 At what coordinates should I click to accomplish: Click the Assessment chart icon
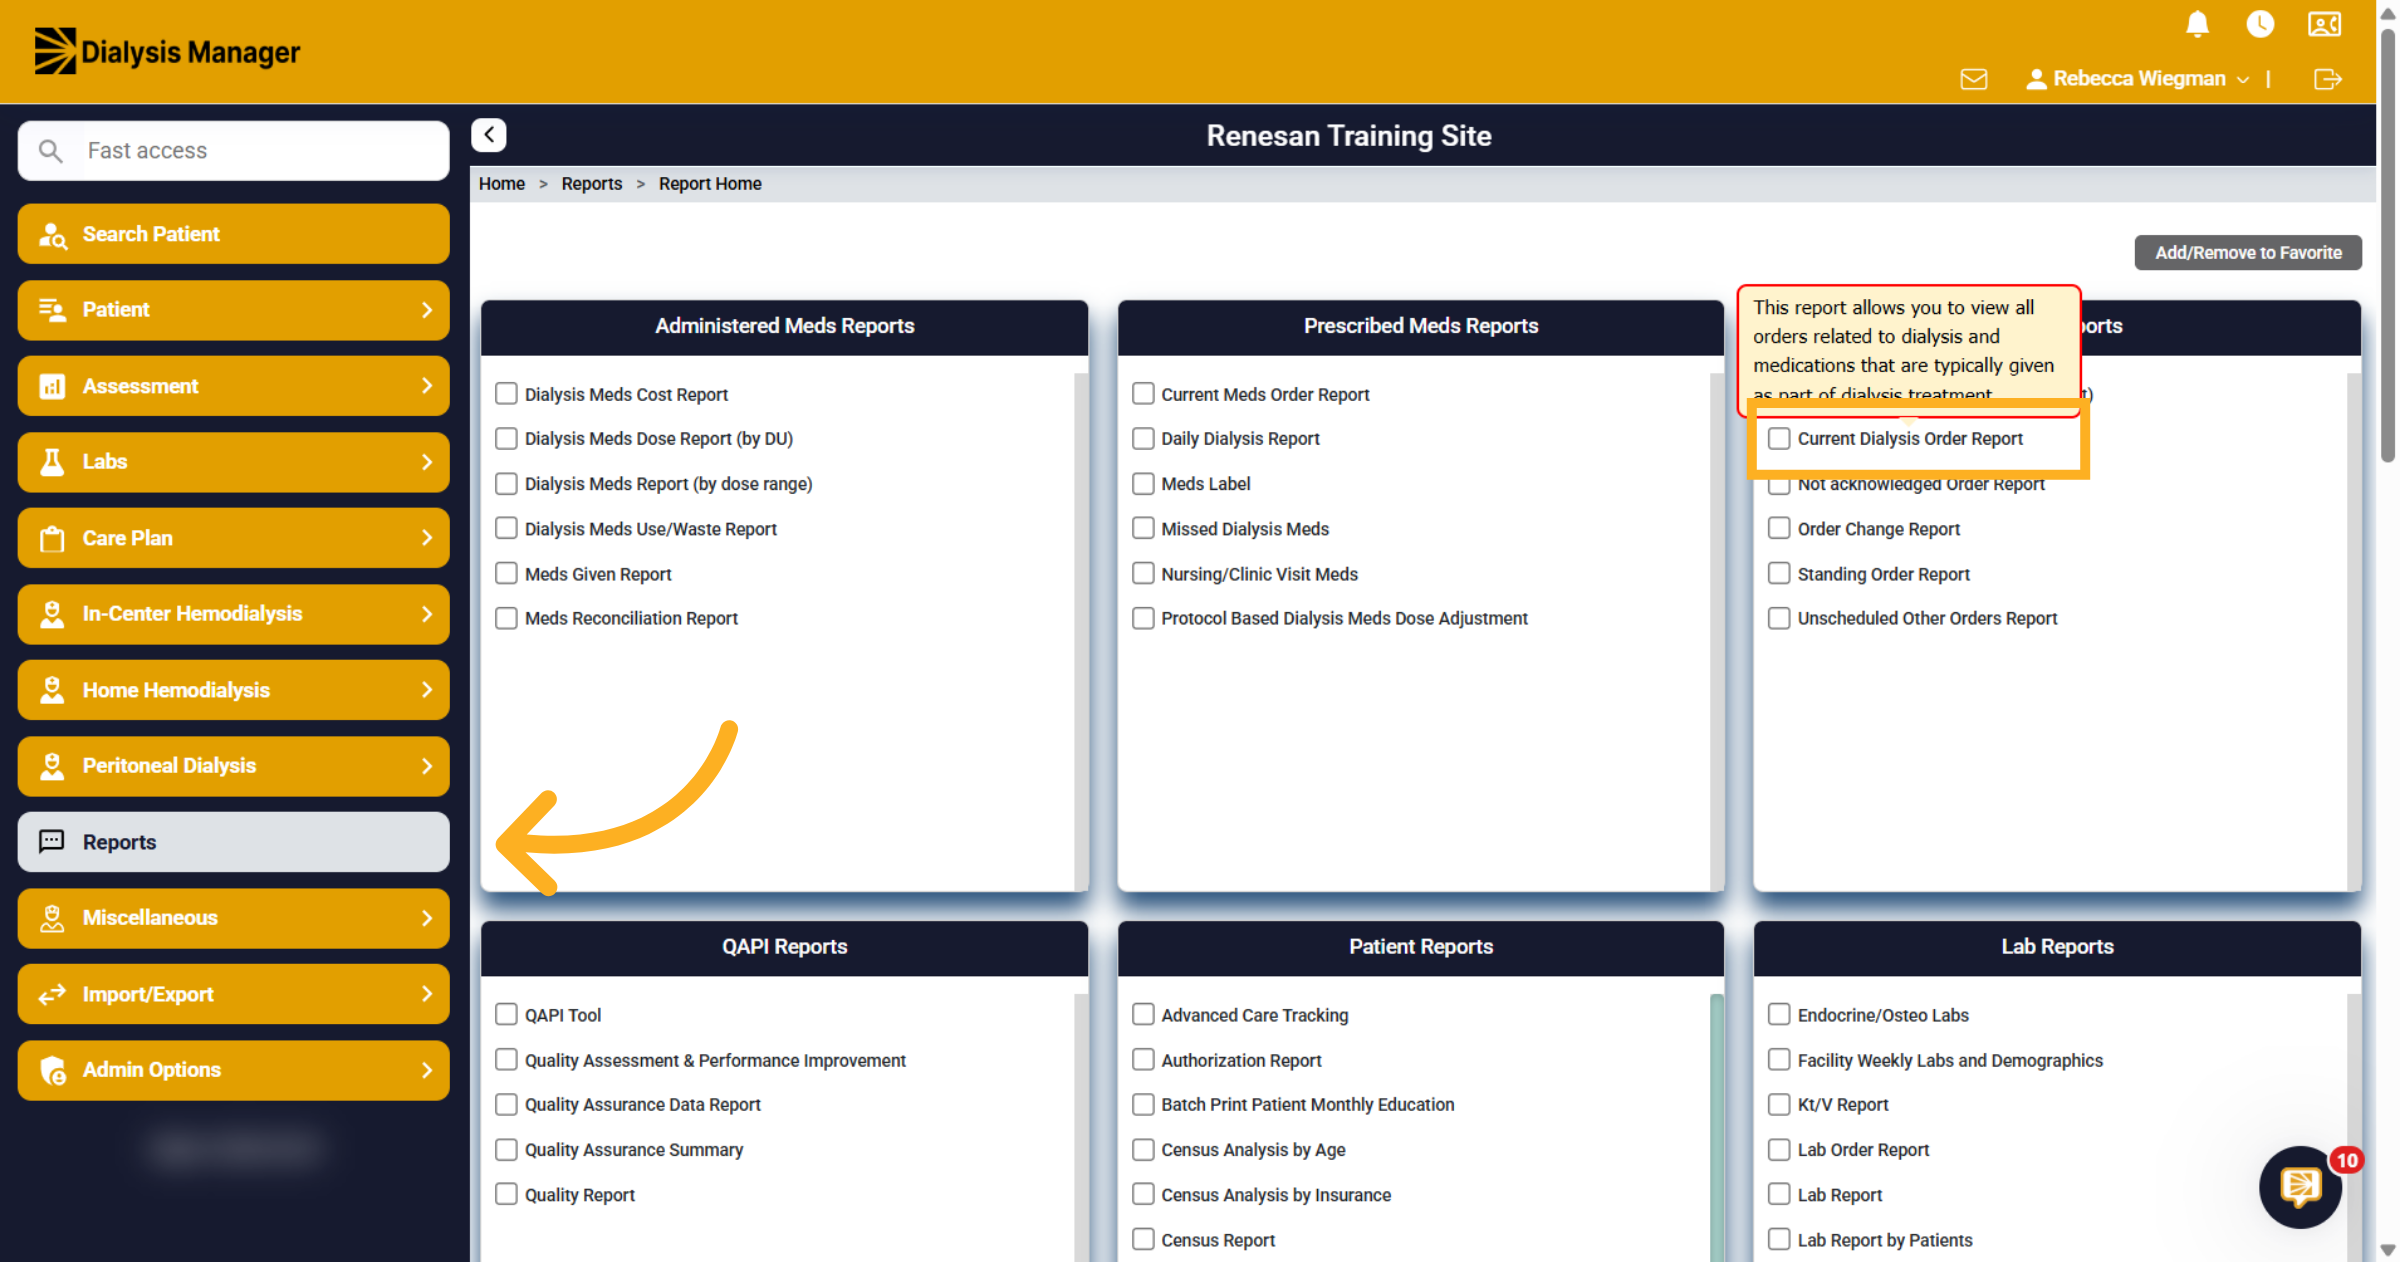(x=52, y=386)
